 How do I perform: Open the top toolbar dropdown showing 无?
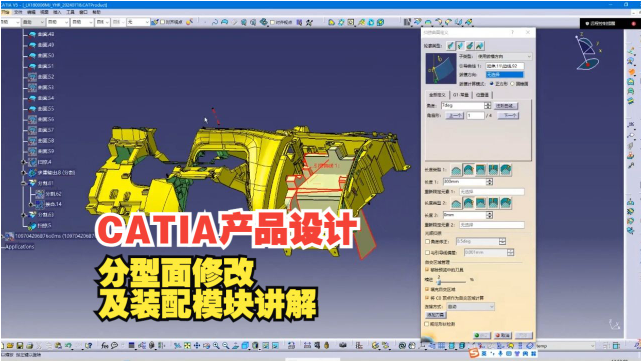(x=138, y=22)
